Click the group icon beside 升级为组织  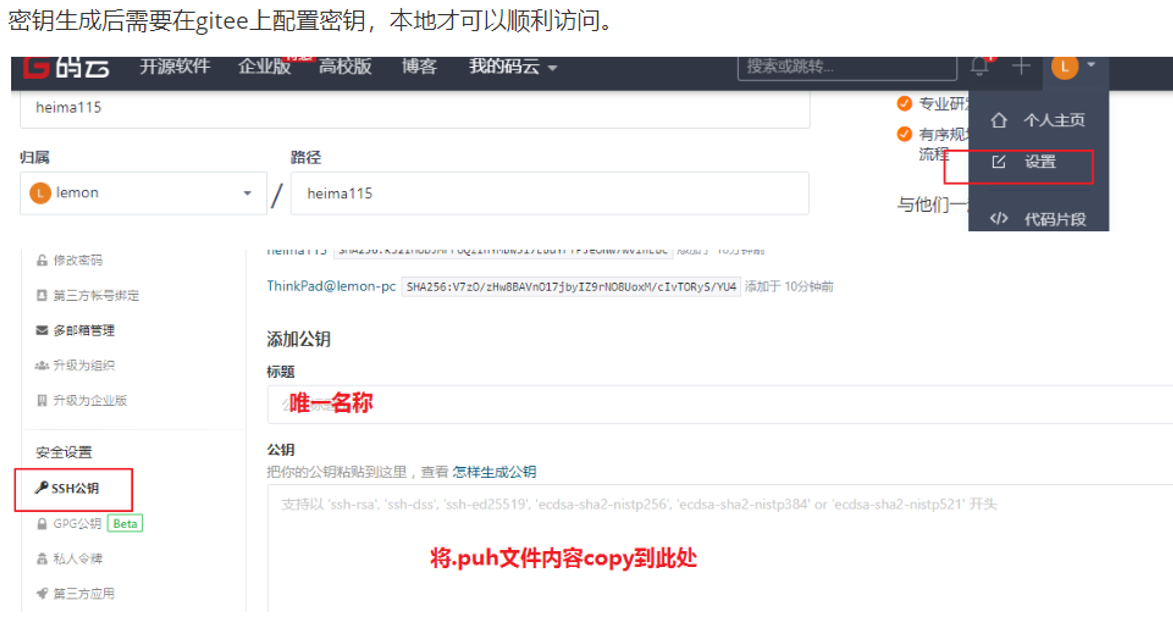[x=42, y=366]
